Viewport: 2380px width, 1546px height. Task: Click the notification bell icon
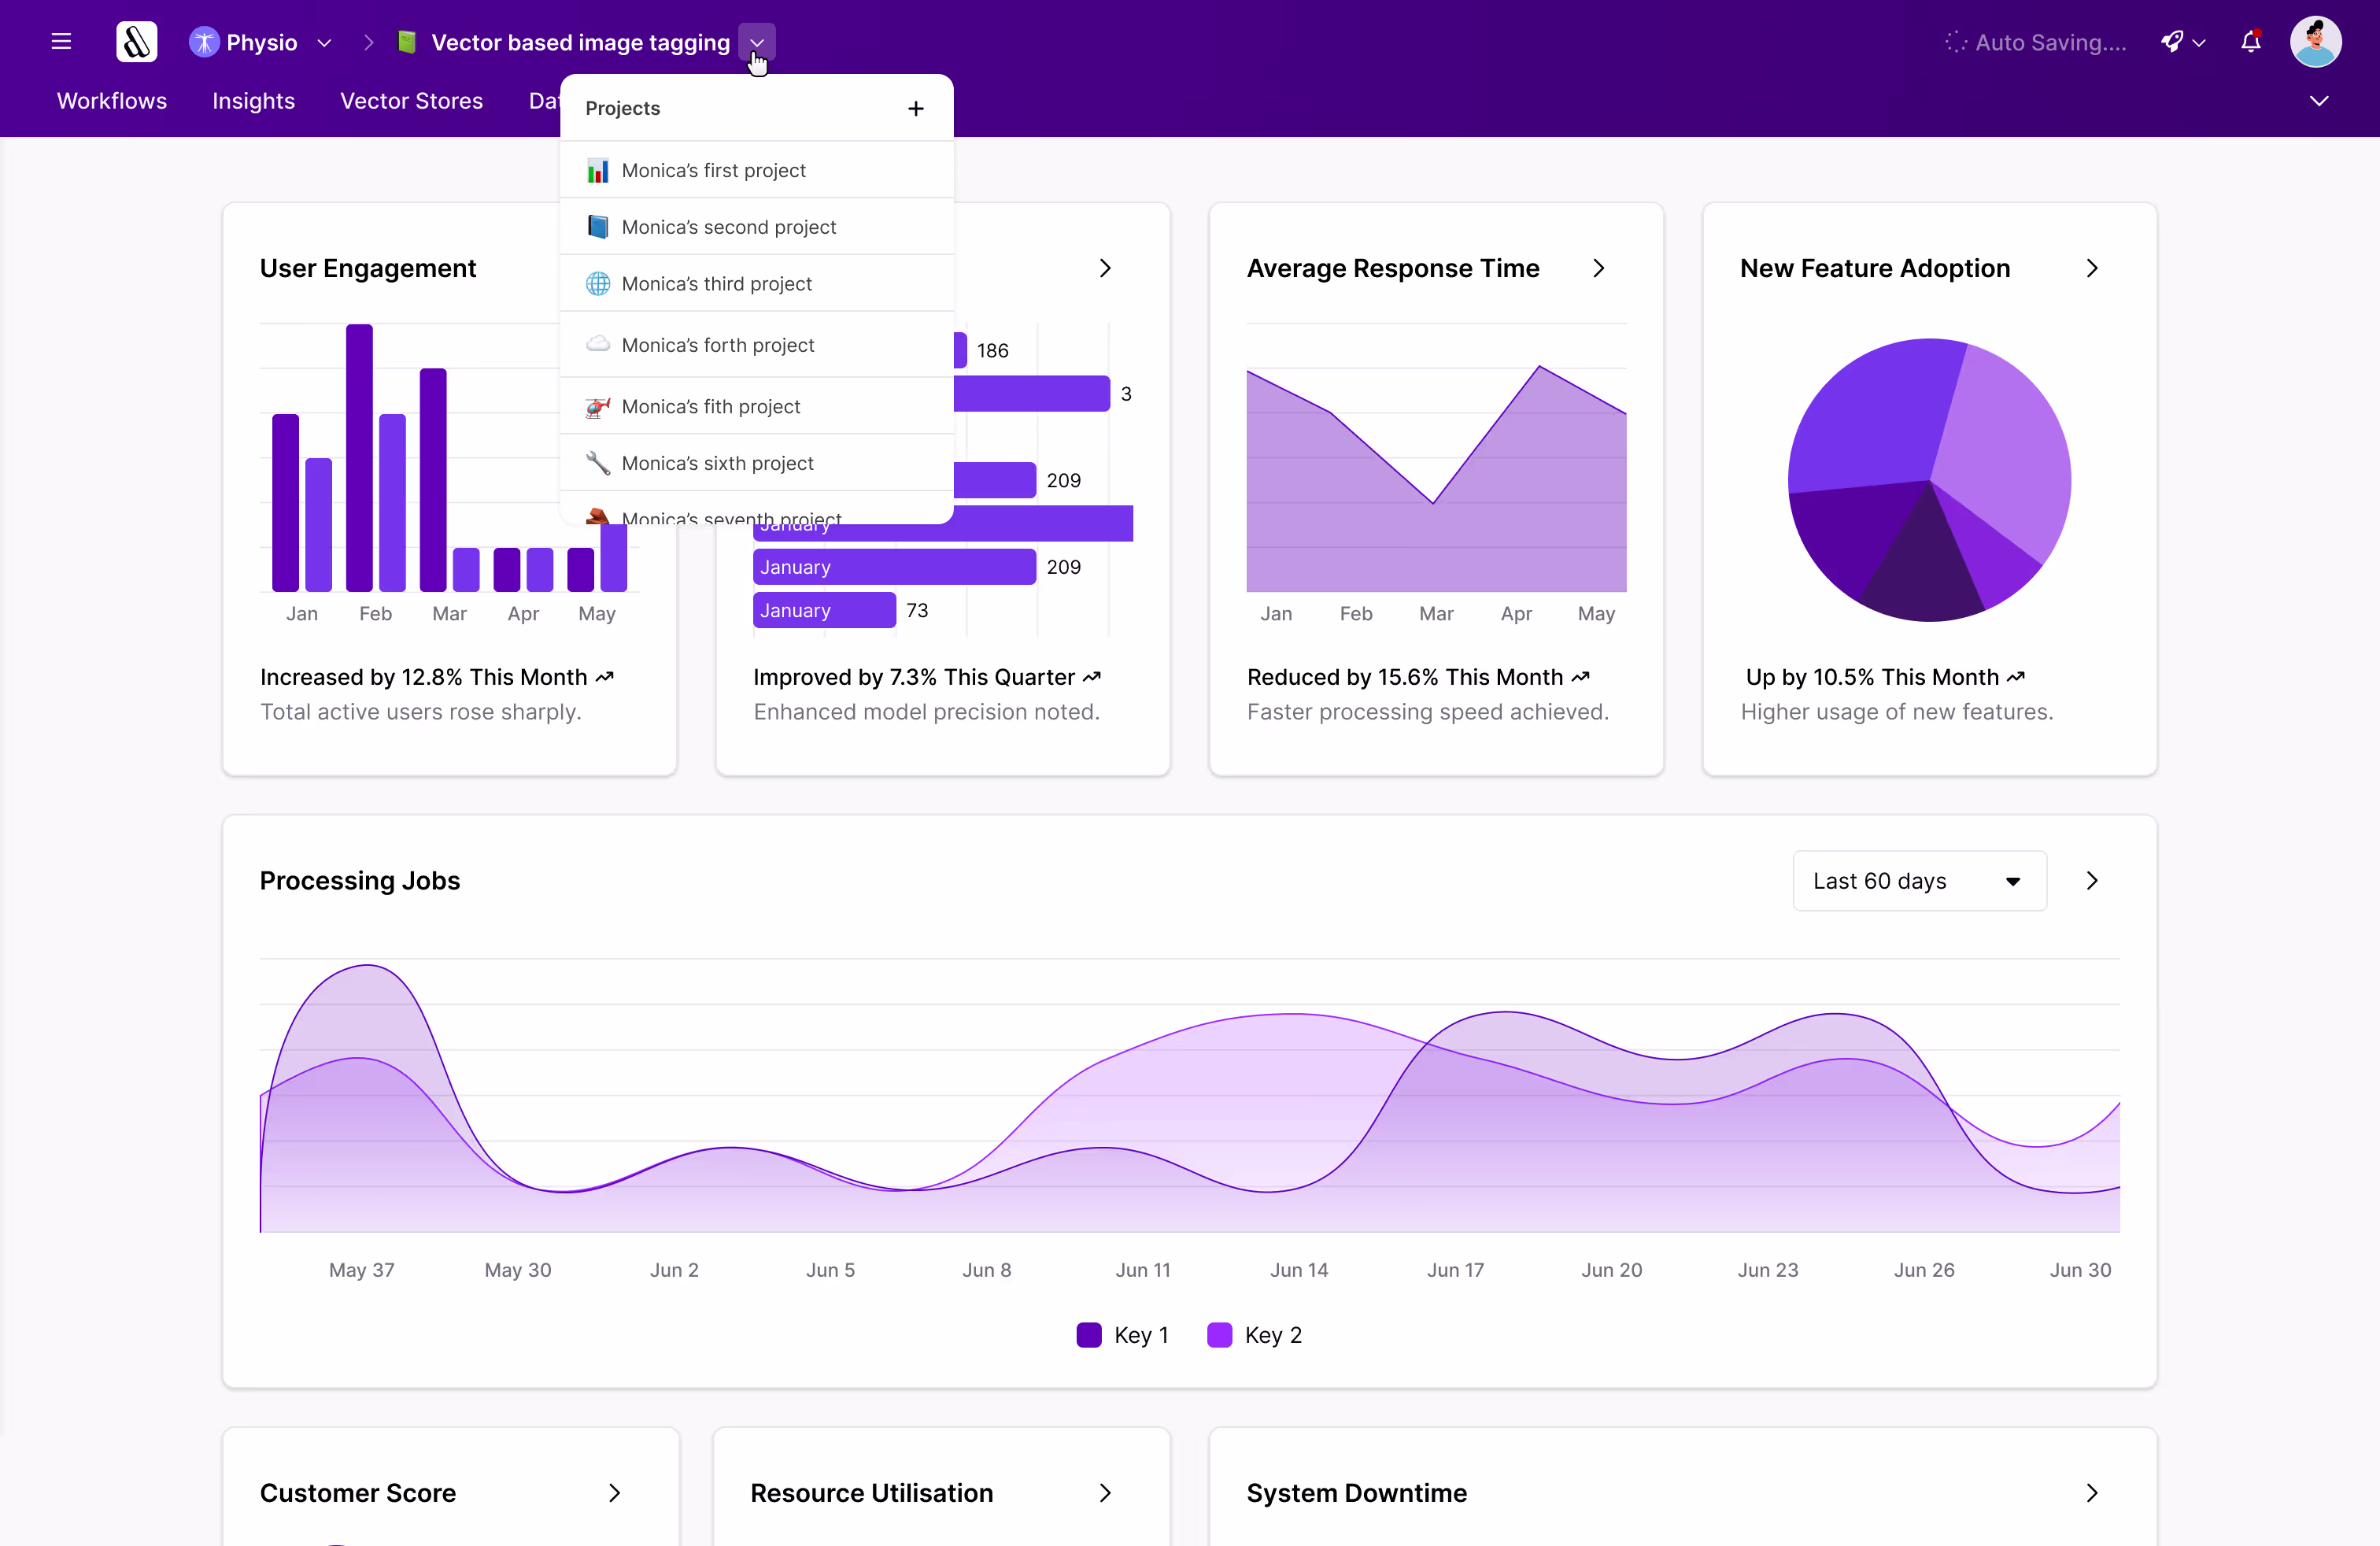2250,42
